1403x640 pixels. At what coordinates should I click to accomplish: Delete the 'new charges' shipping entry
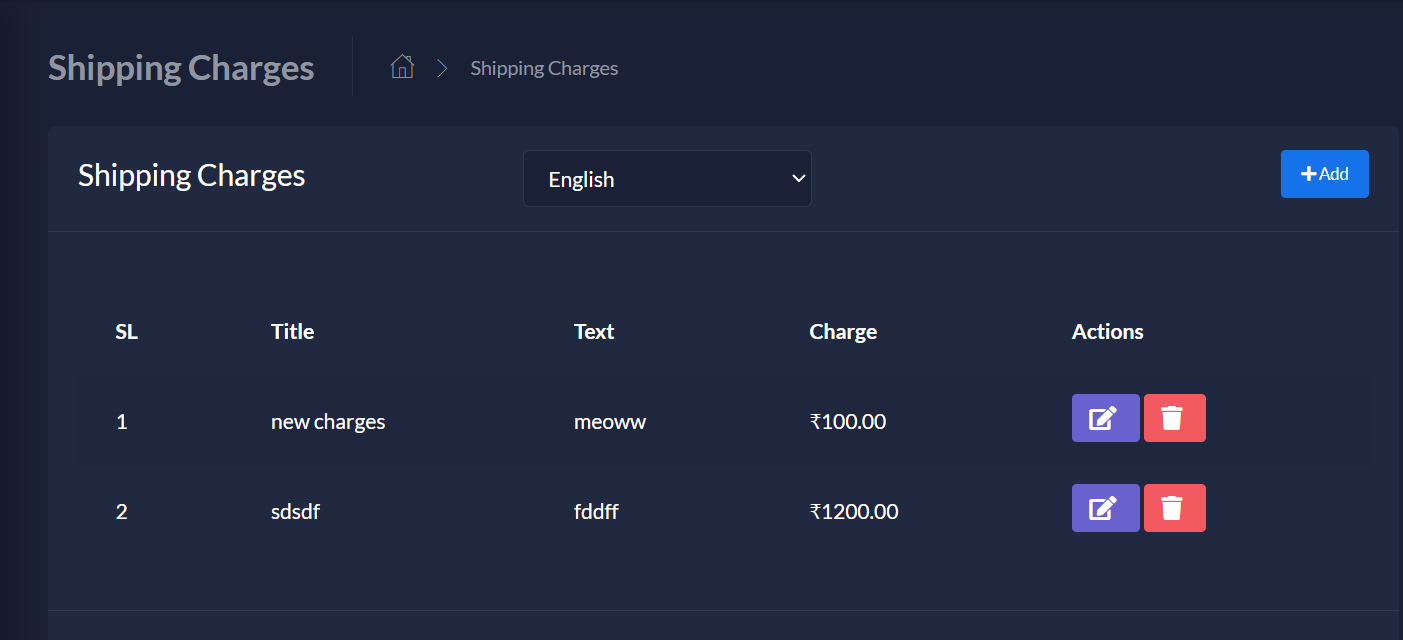click(1174, 417)
